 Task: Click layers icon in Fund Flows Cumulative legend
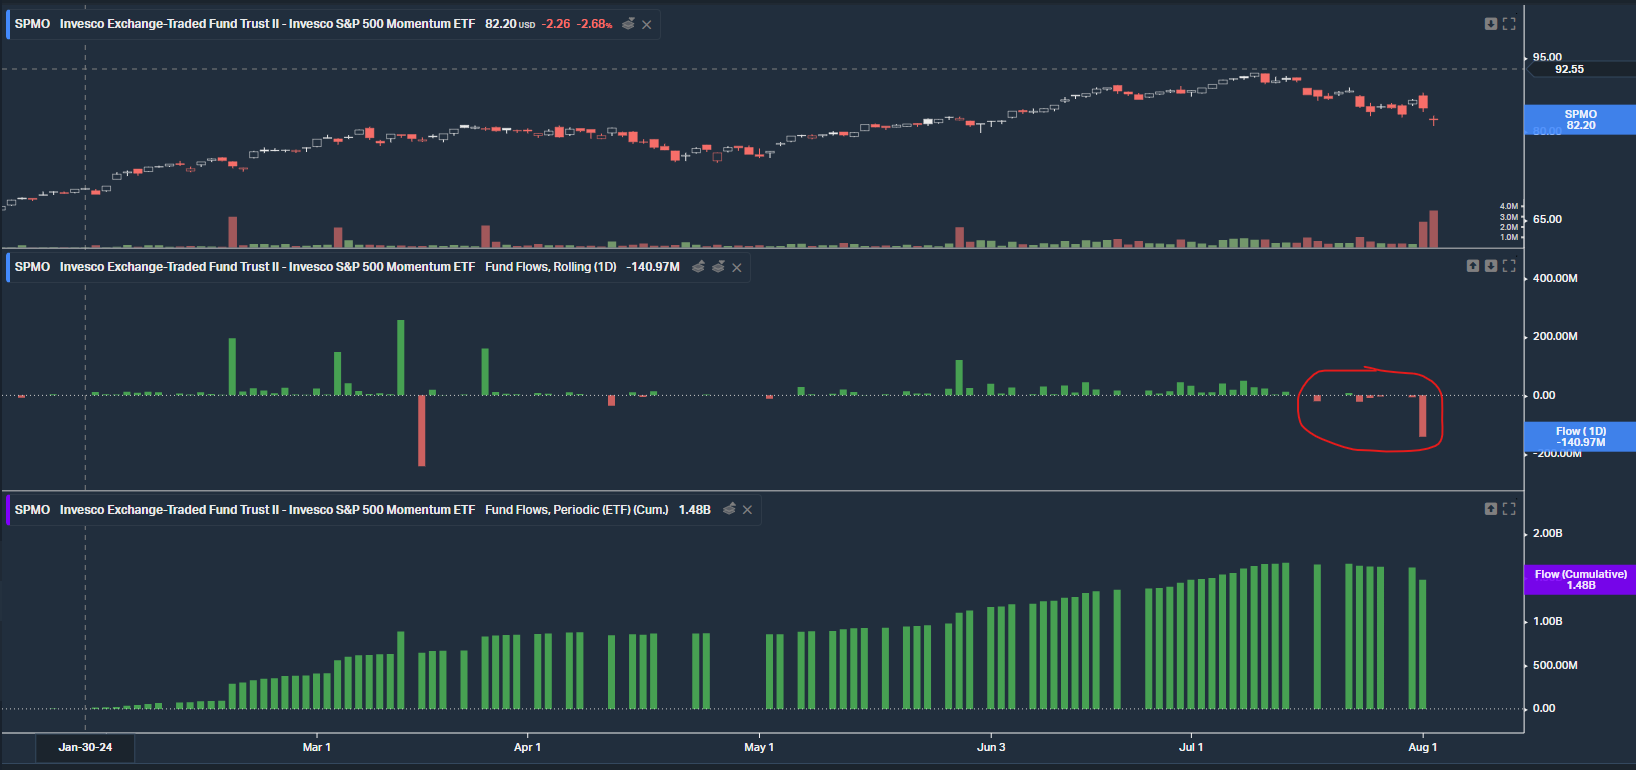coord(729,510)
